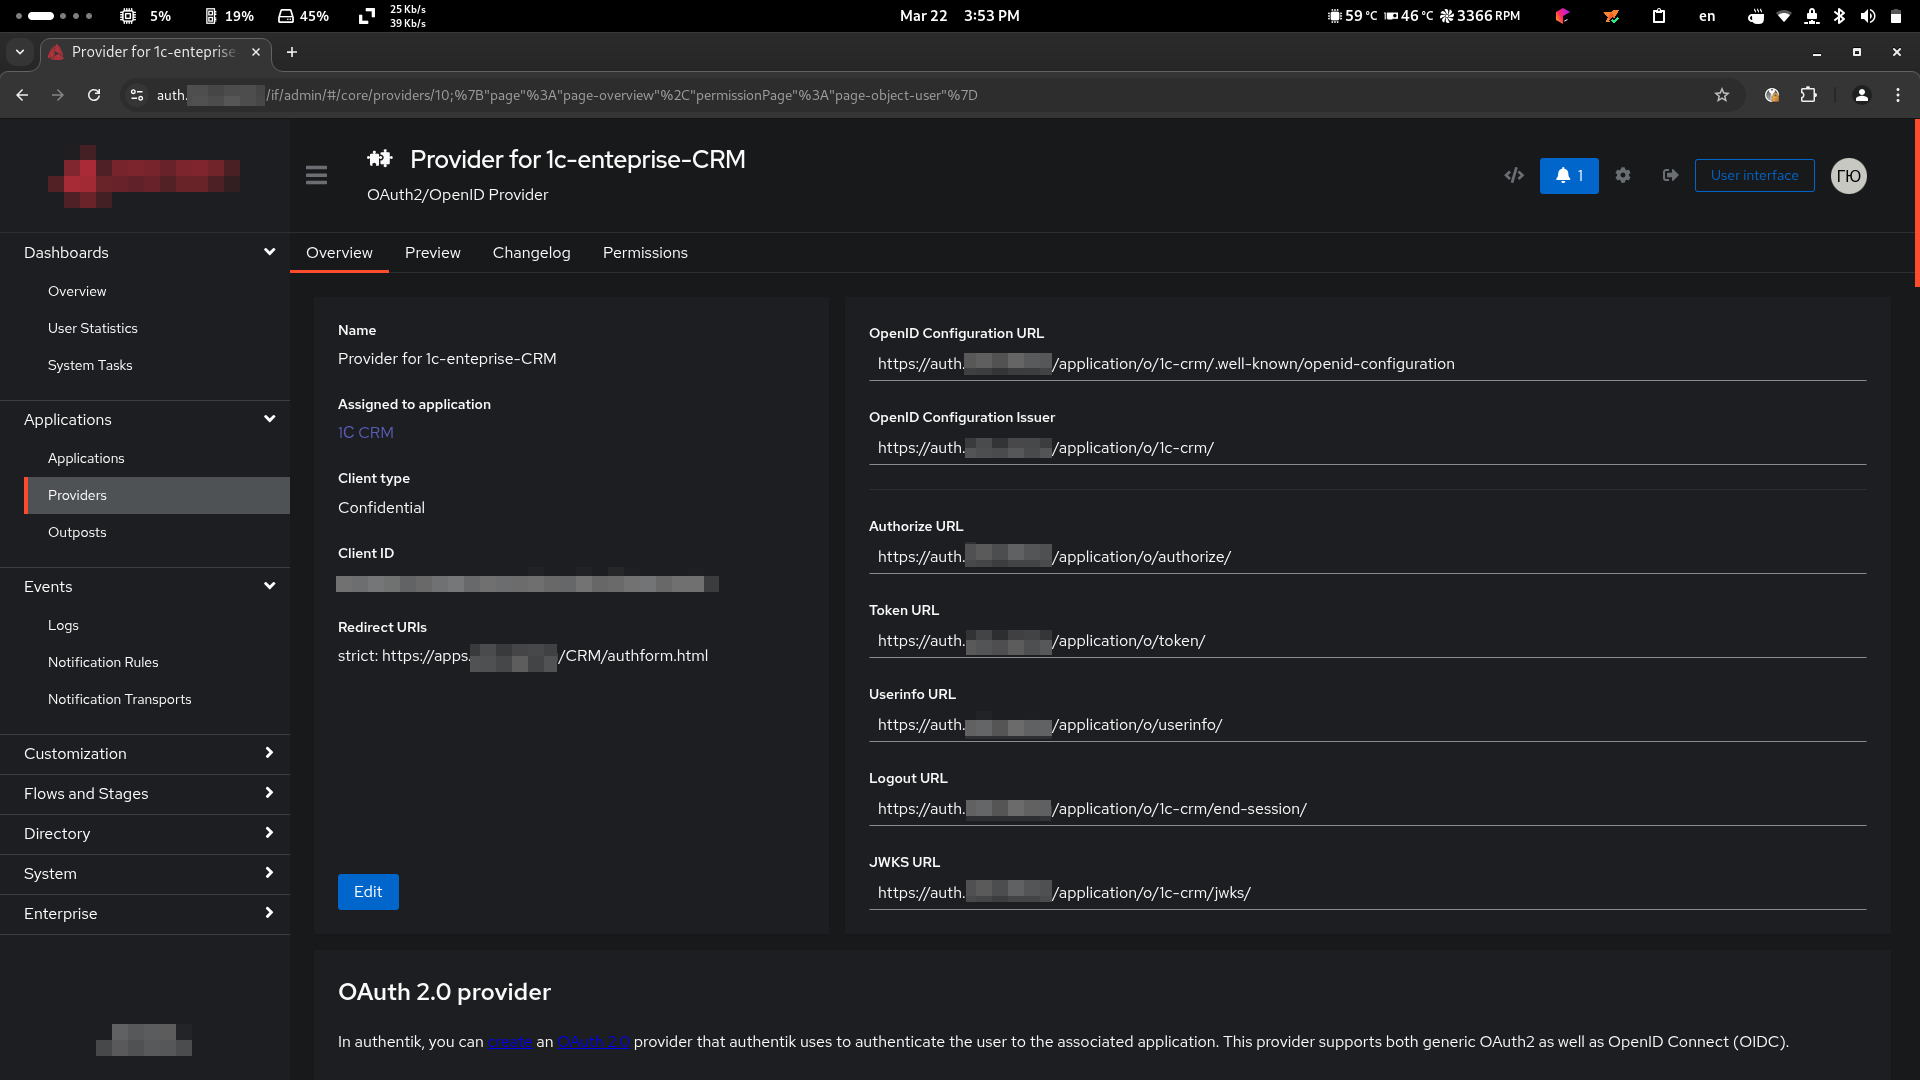Click the sign out arrow icon
1920x1080 pixels.
[x=1670, y=176]
